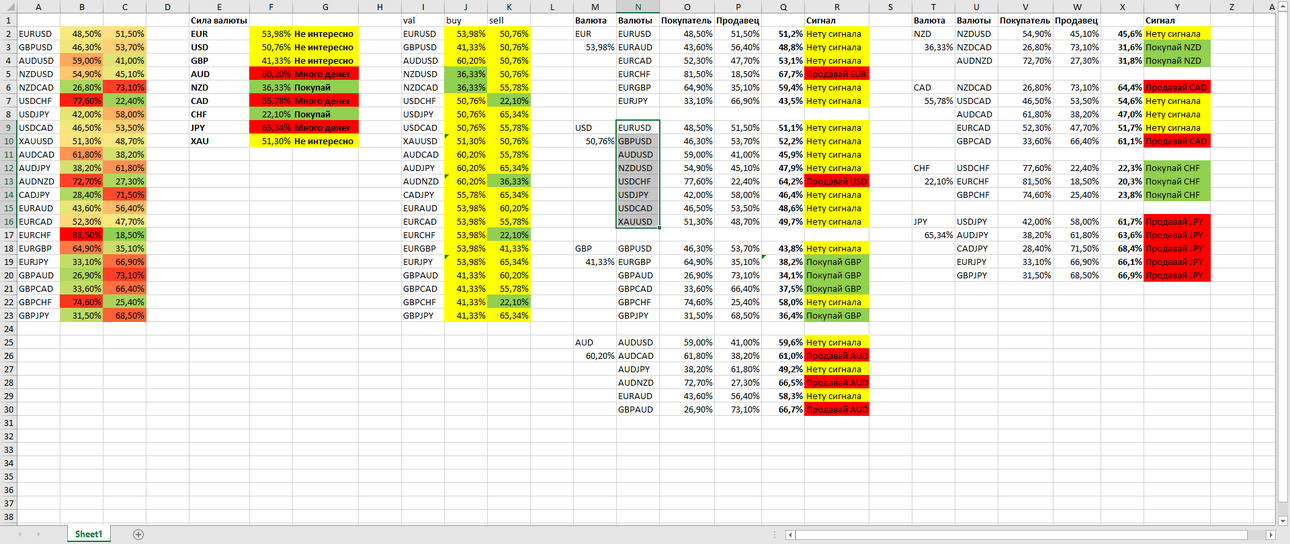Click the vertical scrollbar up arrow

point(1283,8)
